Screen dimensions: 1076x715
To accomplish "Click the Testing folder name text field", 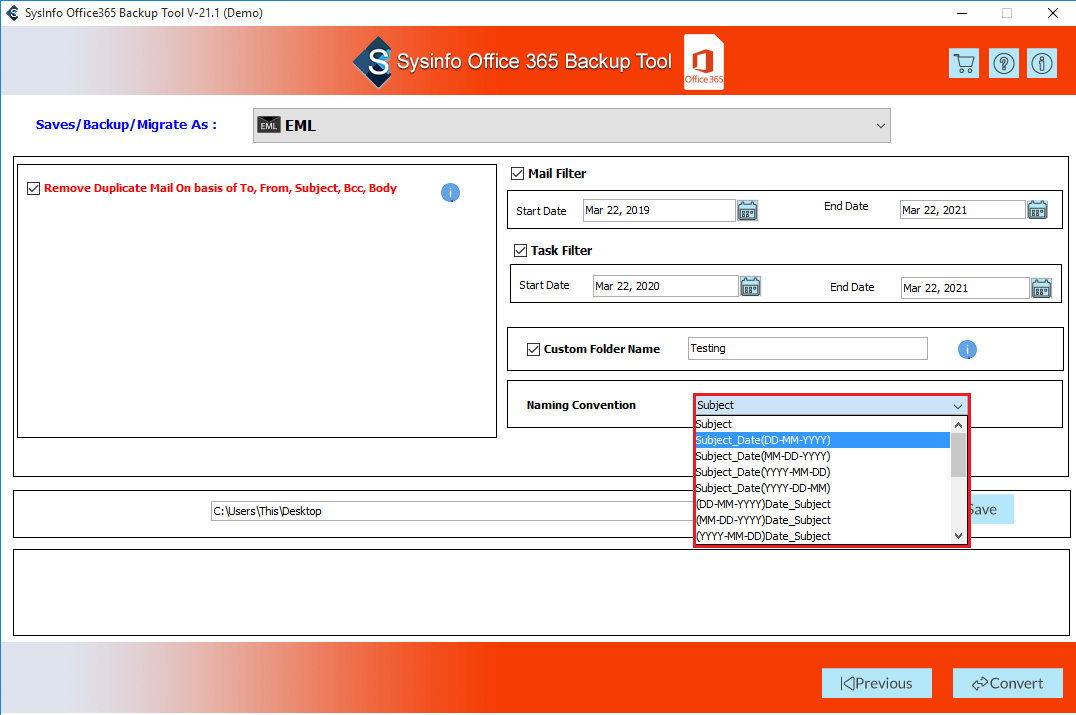I will tap(807, 348).
